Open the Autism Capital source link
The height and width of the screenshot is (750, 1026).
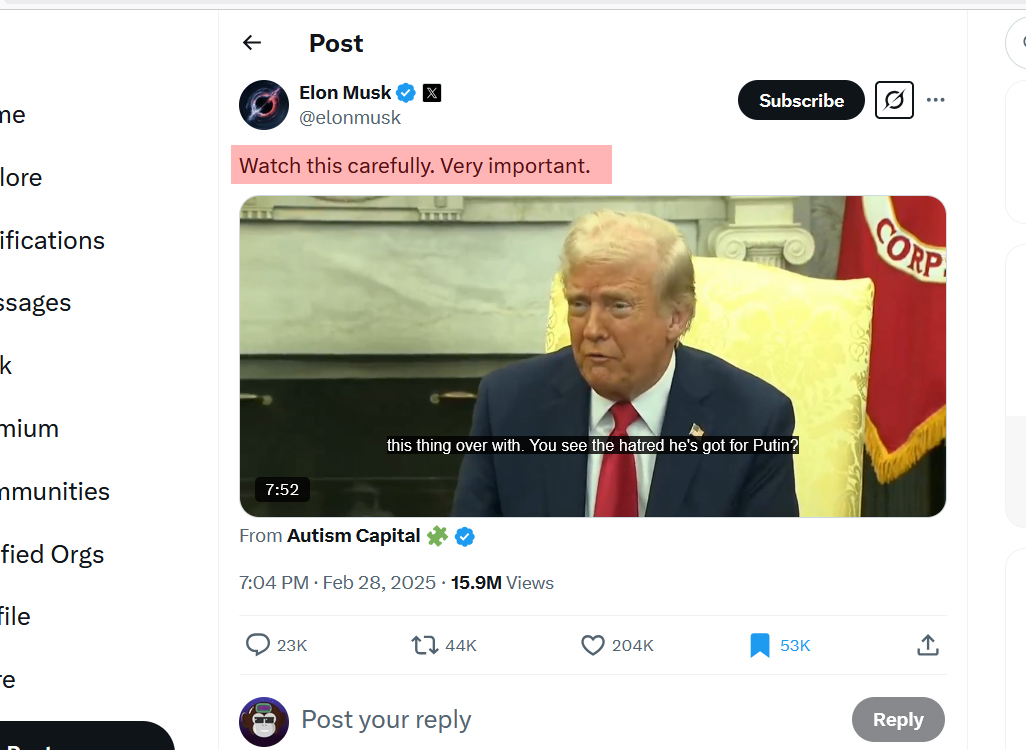(x=353, y=536)
